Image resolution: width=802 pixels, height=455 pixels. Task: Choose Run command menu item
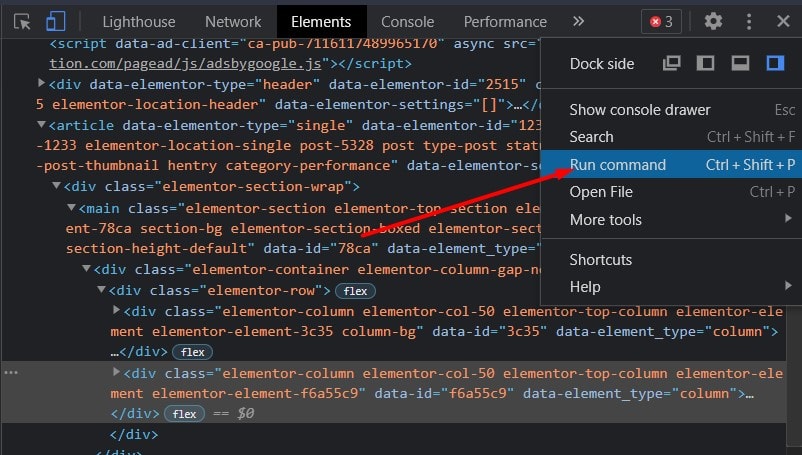(671, 165)
